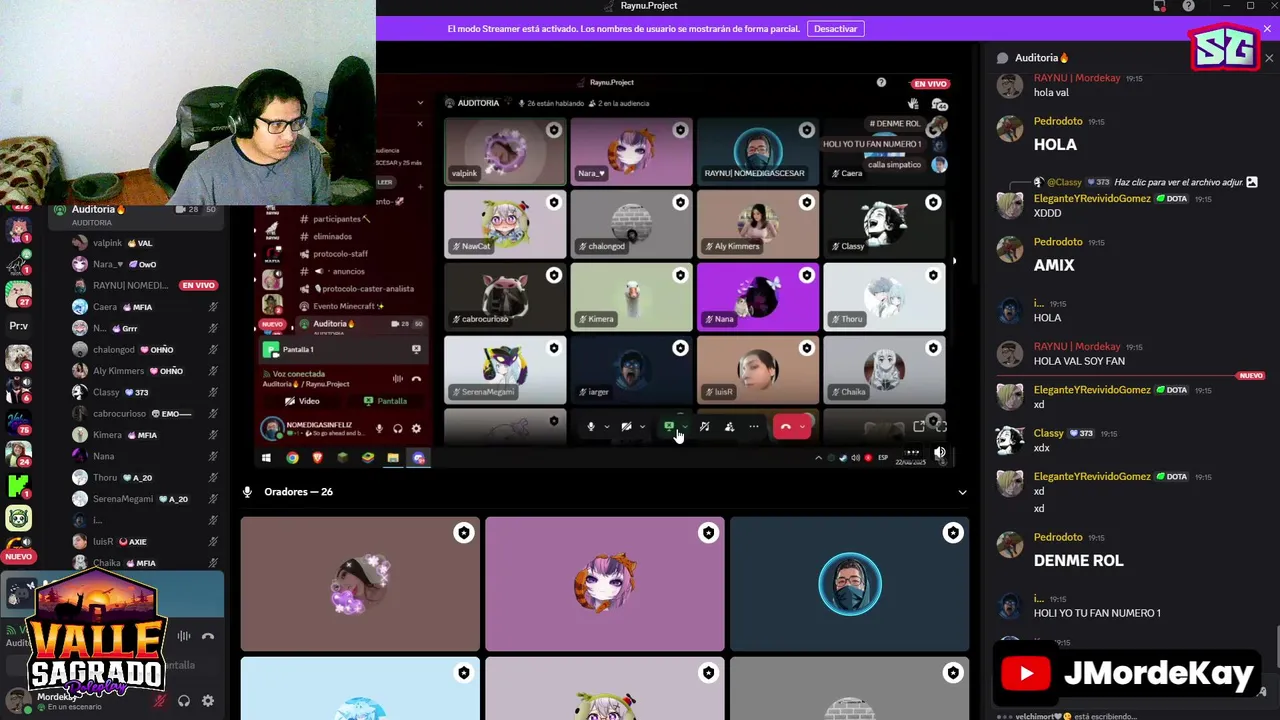Select chalongod in voice member list
Screen dimensions: 1280x720
tap(145, 350)
